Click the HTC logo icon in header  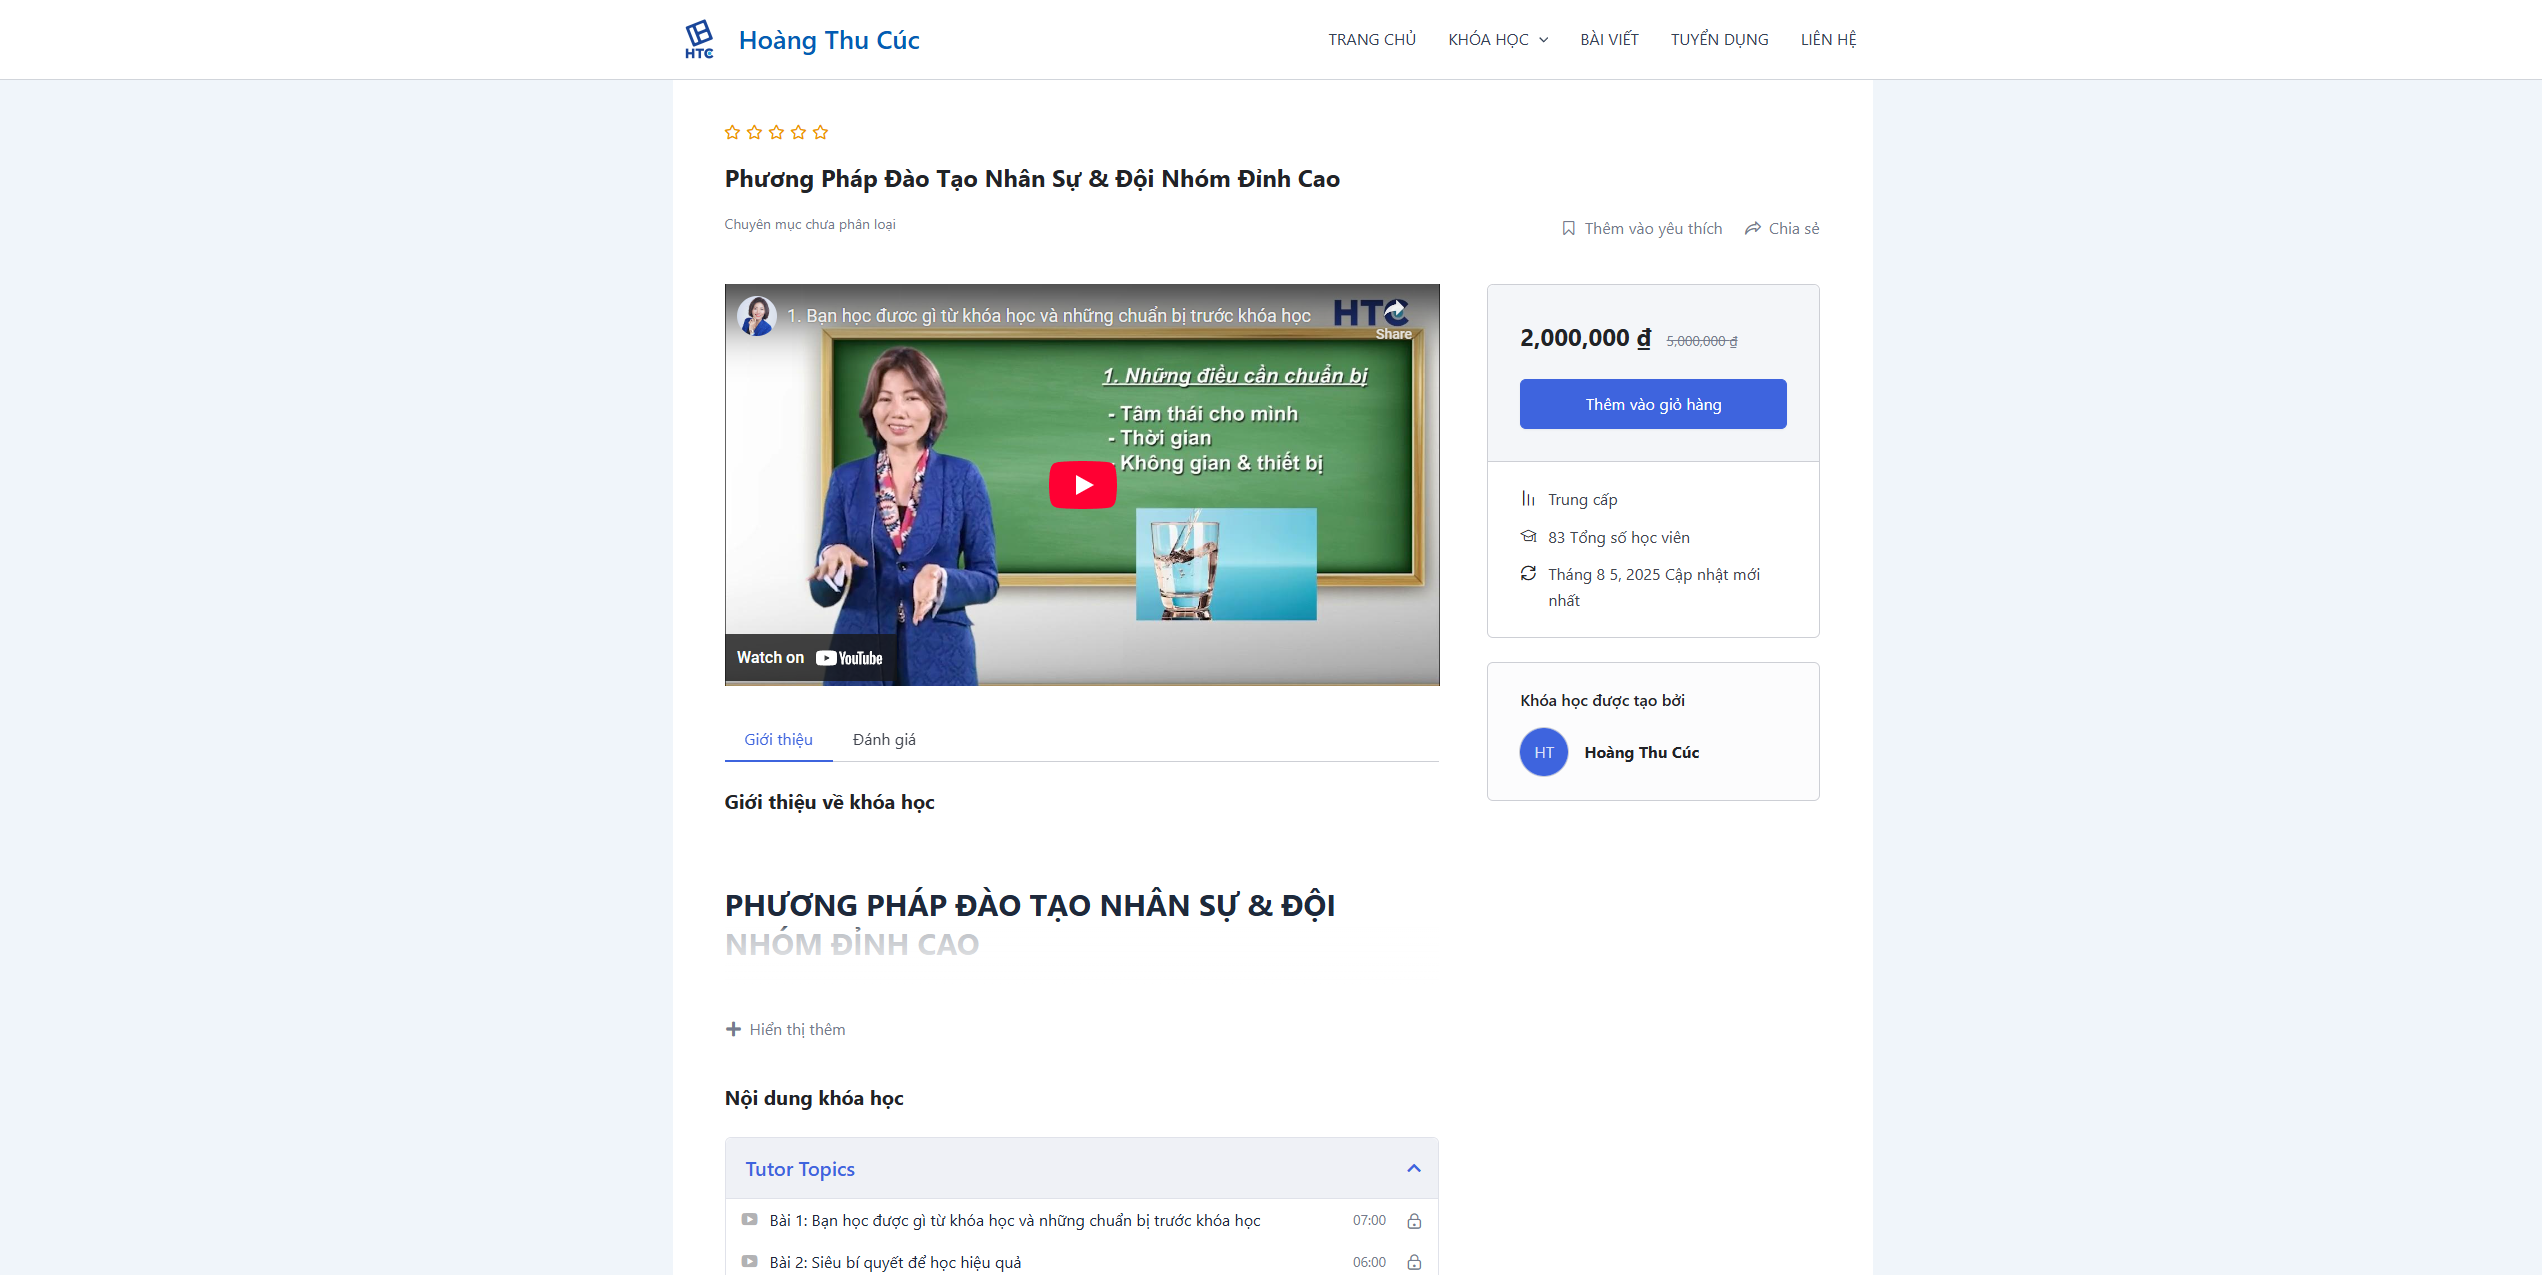click(x=699, y=39)
